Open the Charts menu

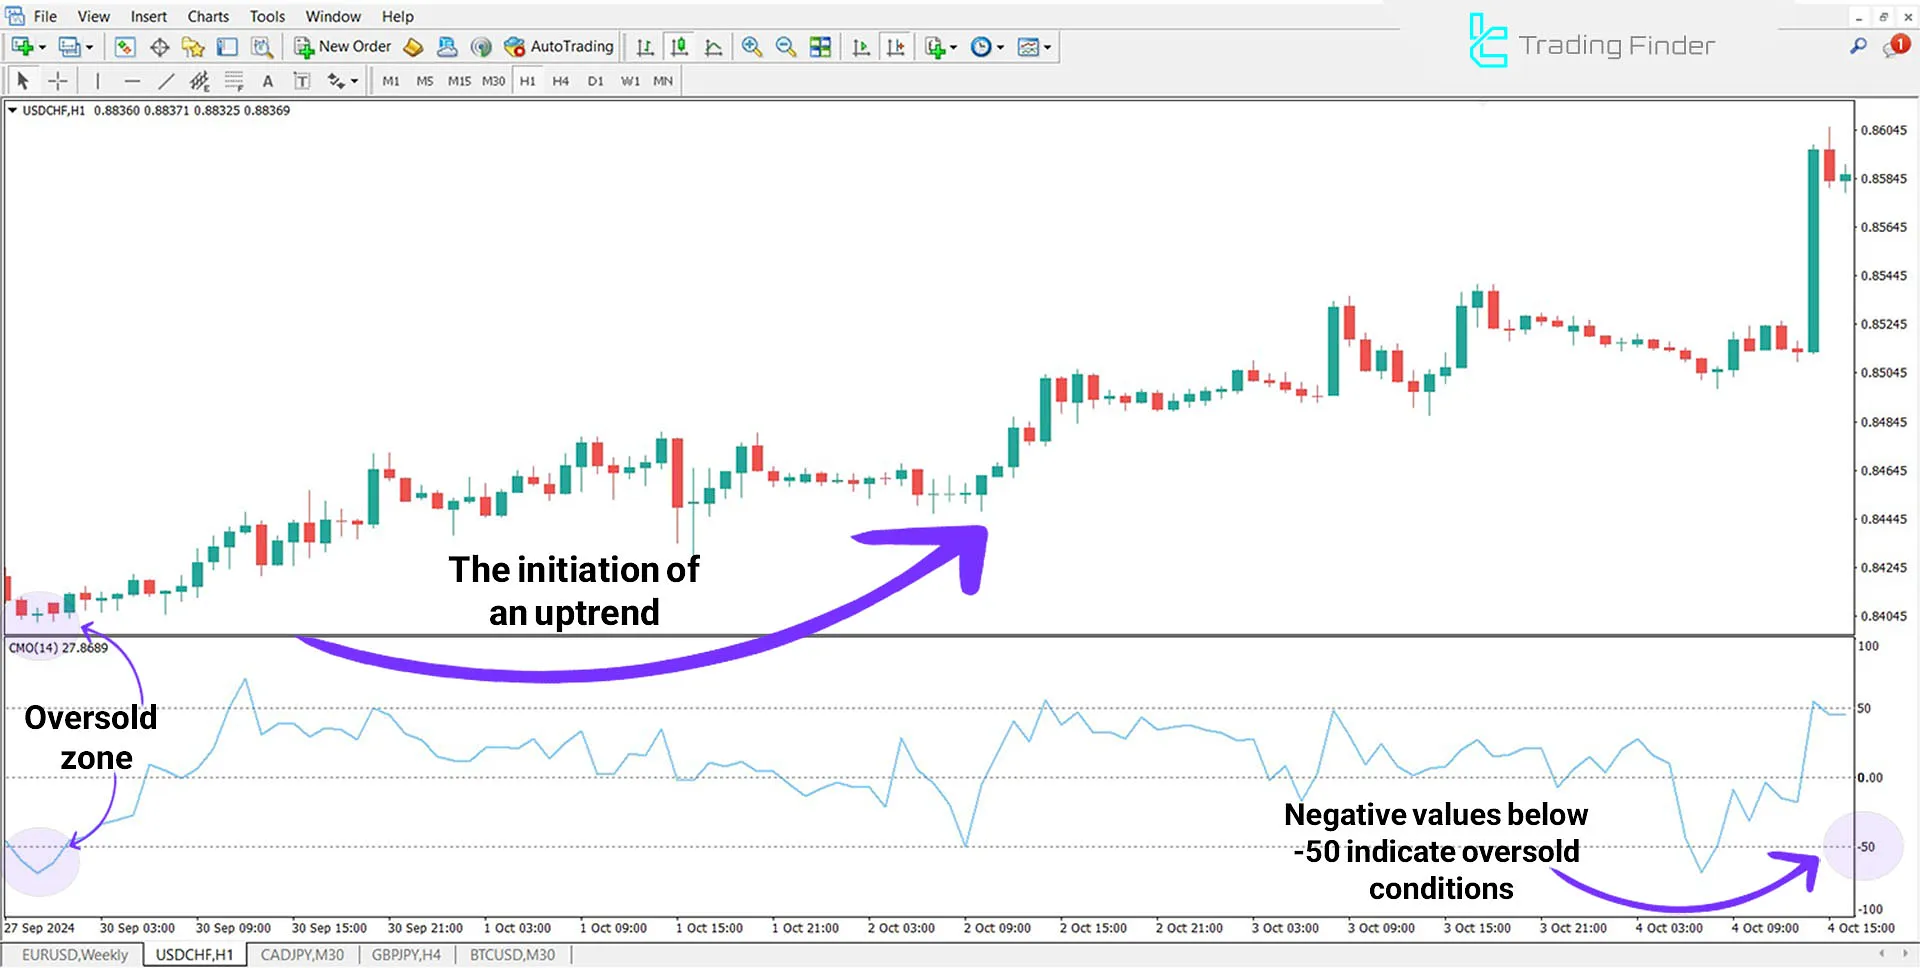[x=207, y=16]
